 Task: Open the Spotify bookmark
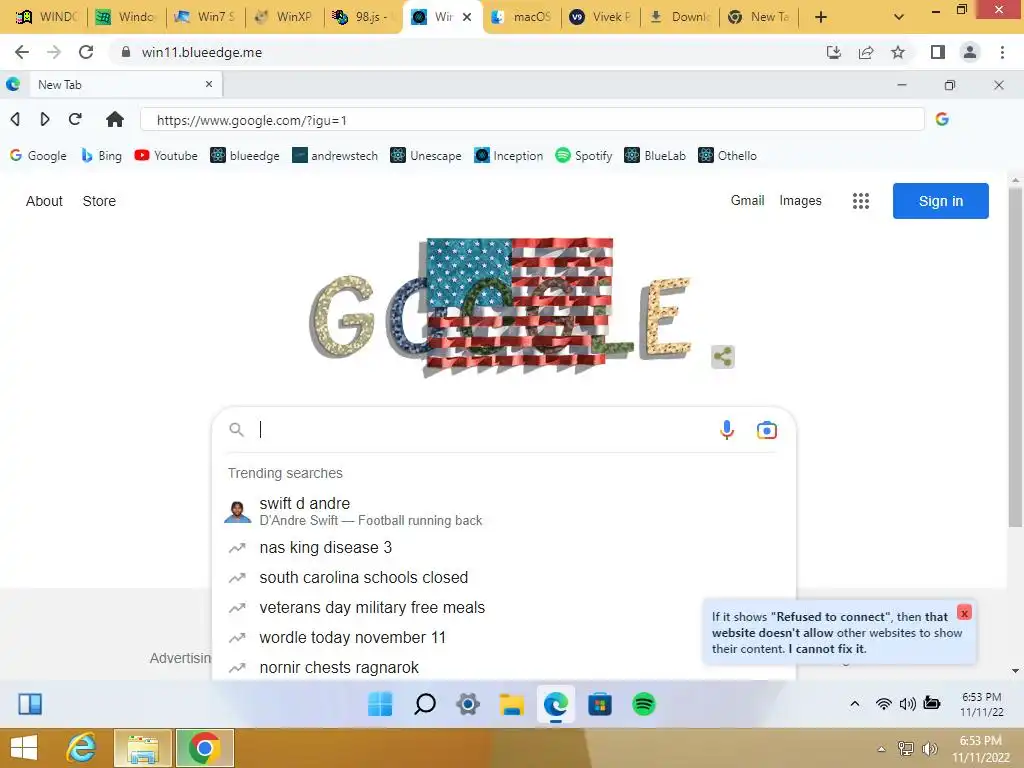pos(583,155)
